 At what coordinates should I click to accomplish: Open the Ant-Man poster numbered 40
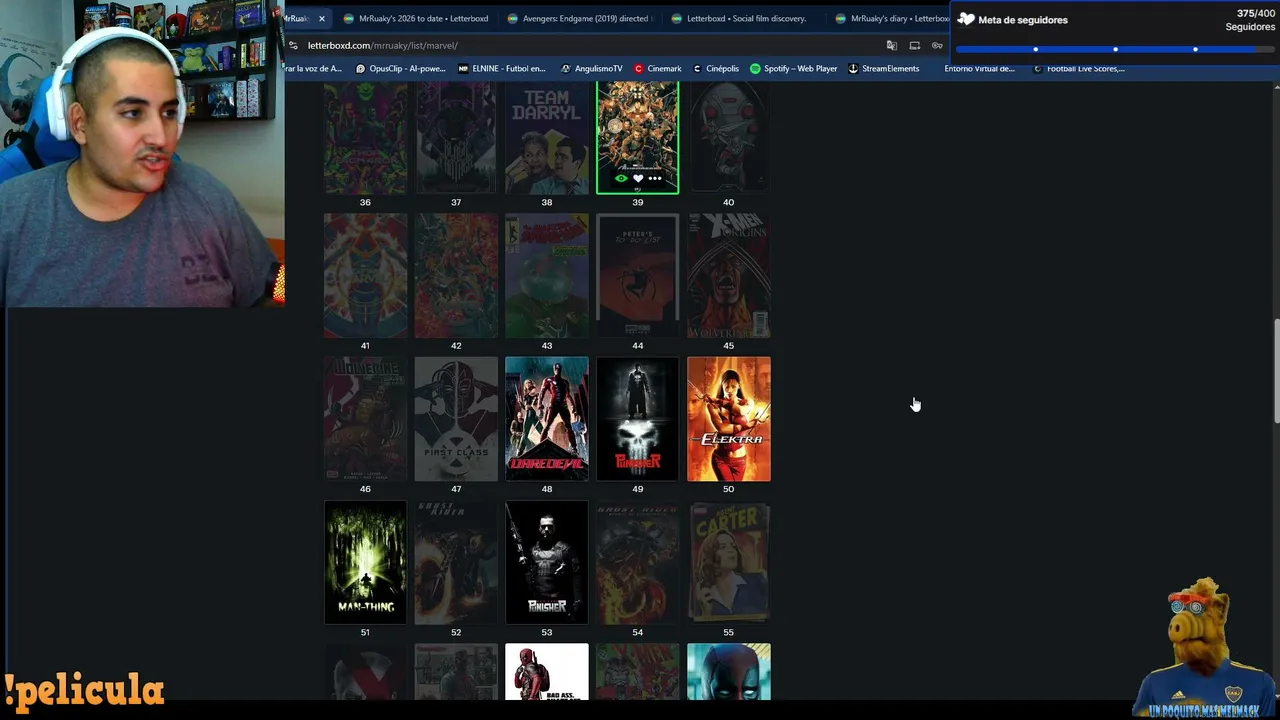[x=729, y=138]
